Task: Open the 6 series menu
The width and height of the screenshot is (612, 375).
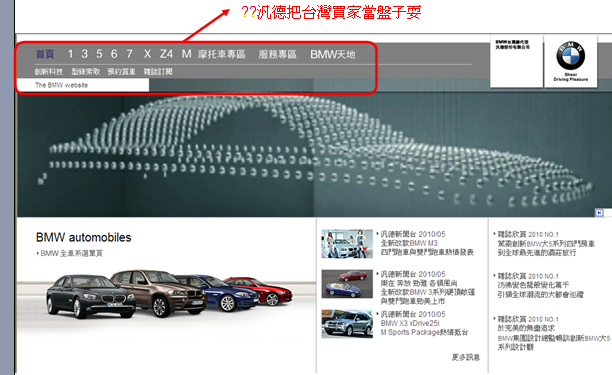Action: pos(114,54)
